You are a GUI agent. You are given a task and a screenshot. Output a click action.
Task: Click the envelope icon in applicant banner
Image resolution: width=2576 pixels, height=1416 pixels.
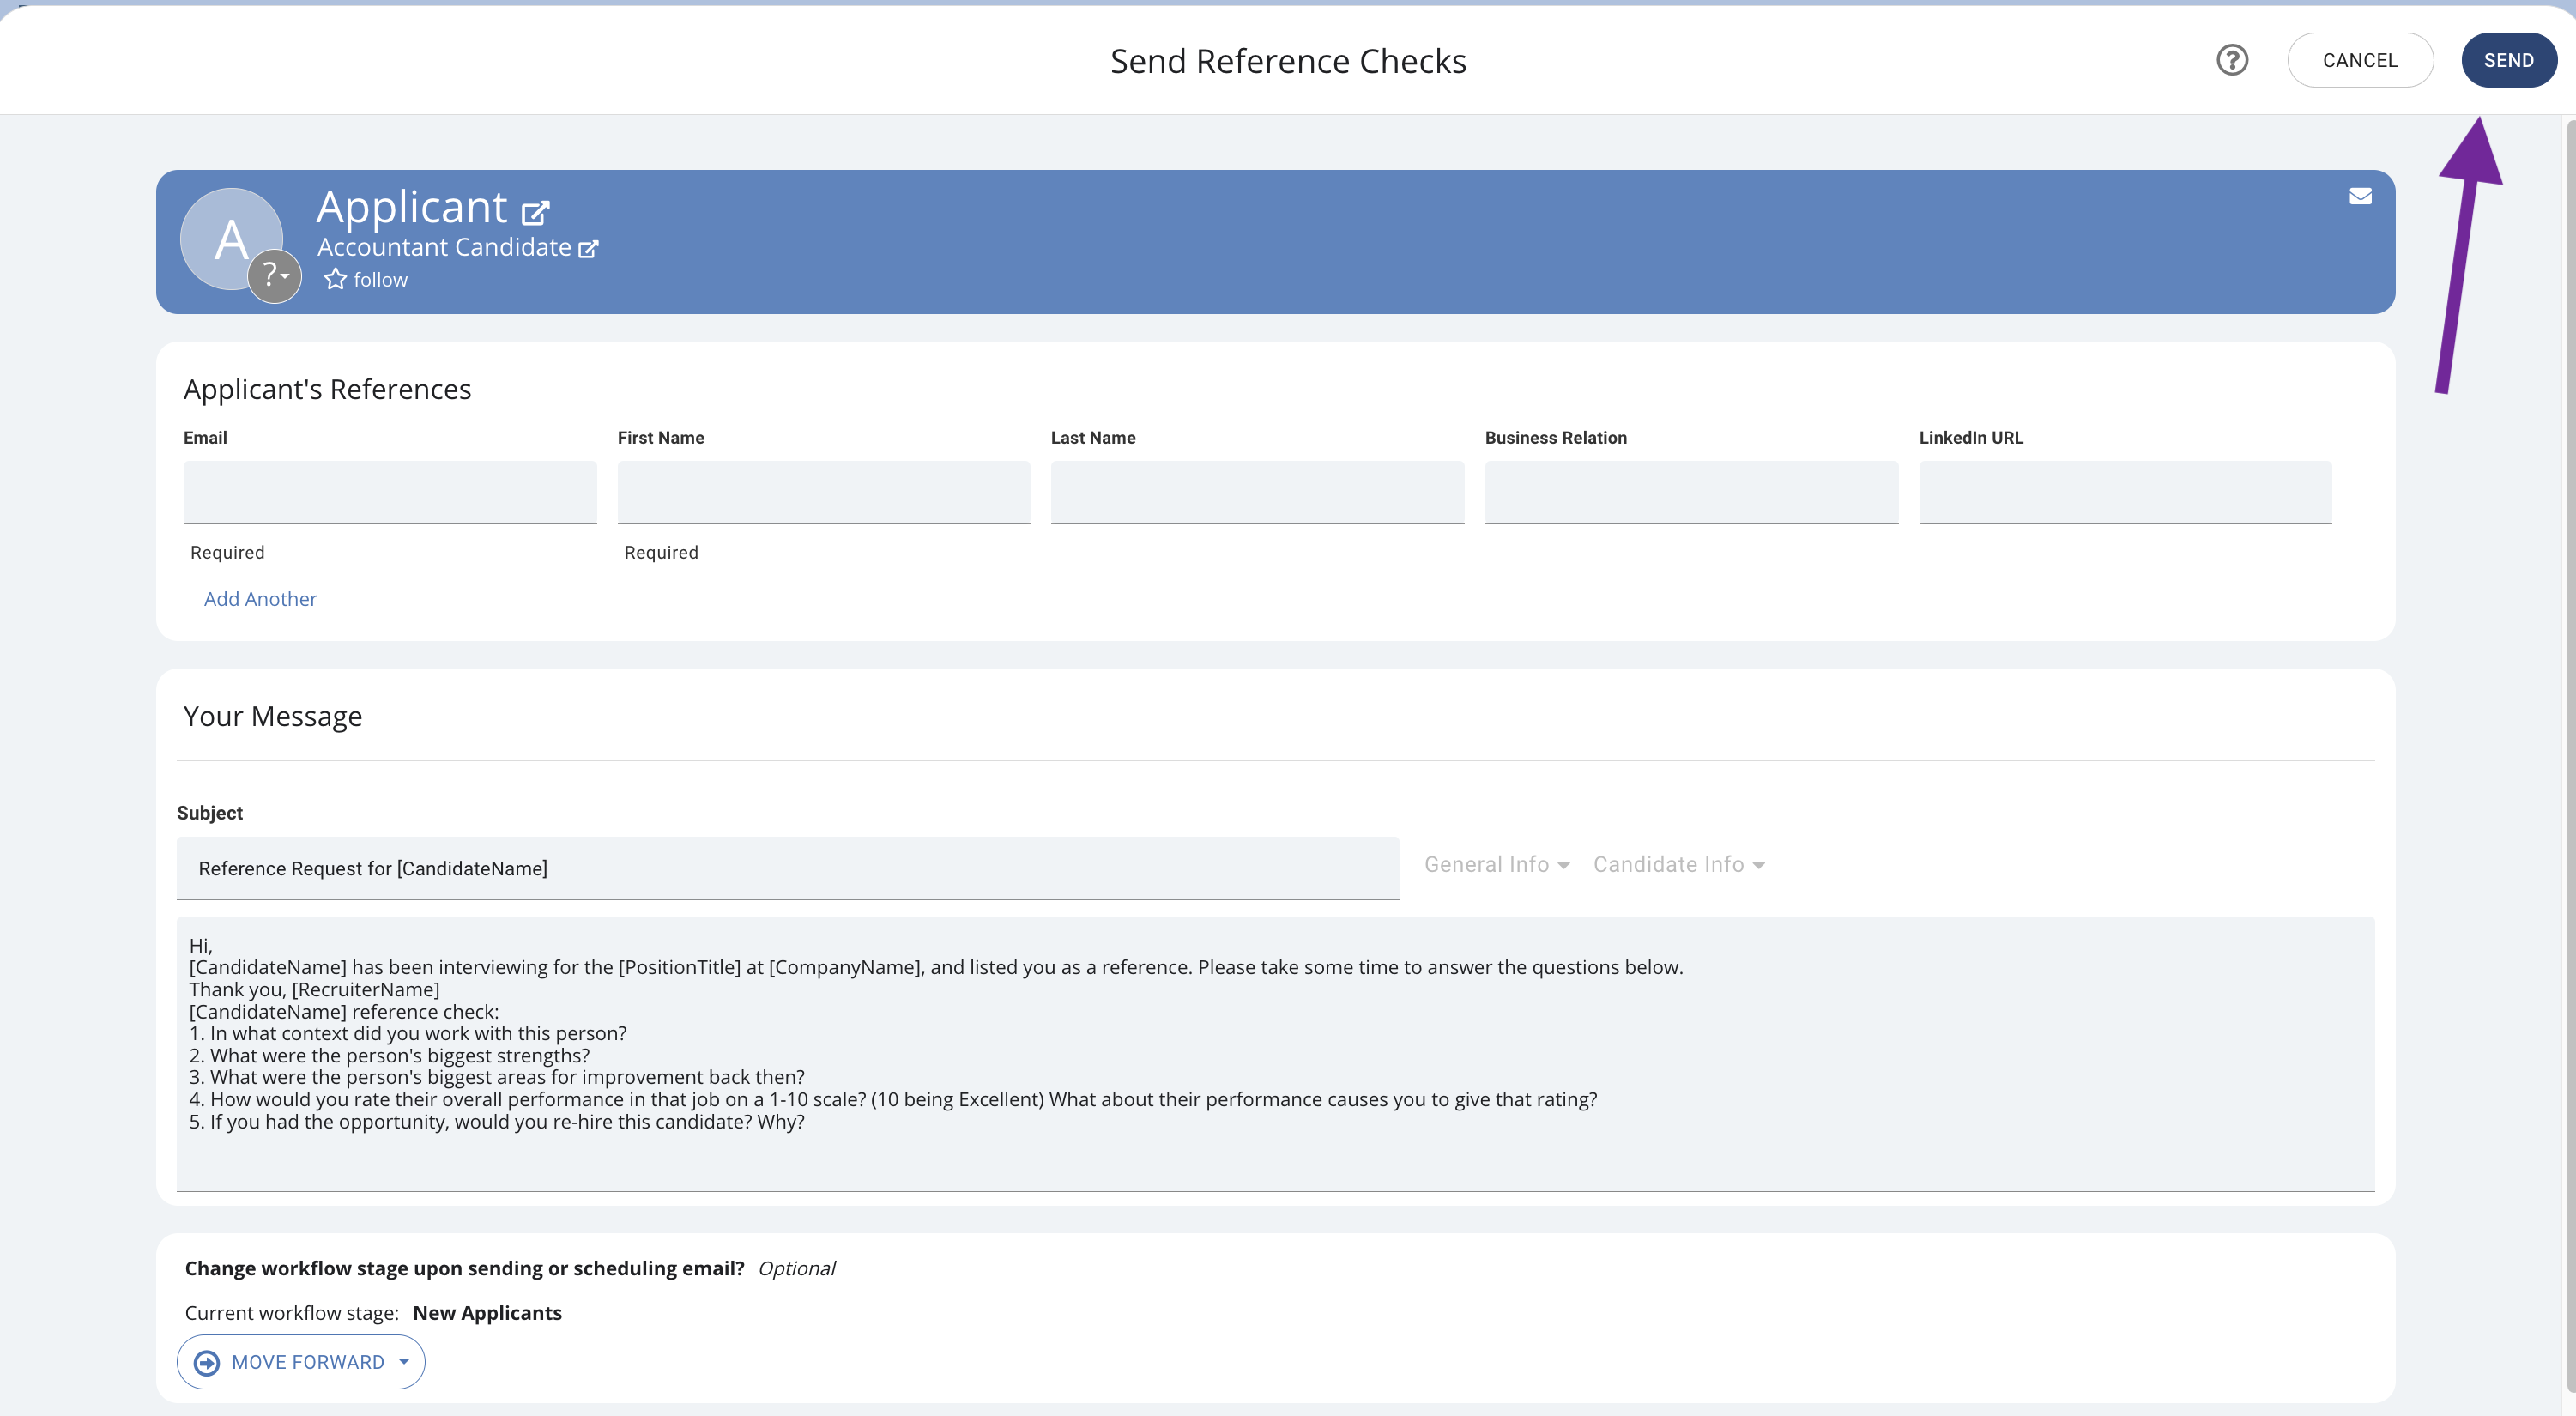2360,196
